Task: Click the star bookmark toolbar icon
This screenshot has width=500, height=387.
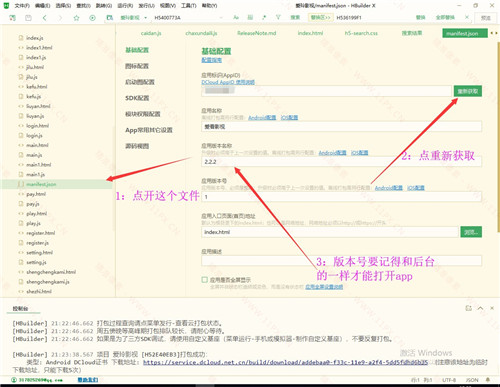Action: click(x=76, y=18)
